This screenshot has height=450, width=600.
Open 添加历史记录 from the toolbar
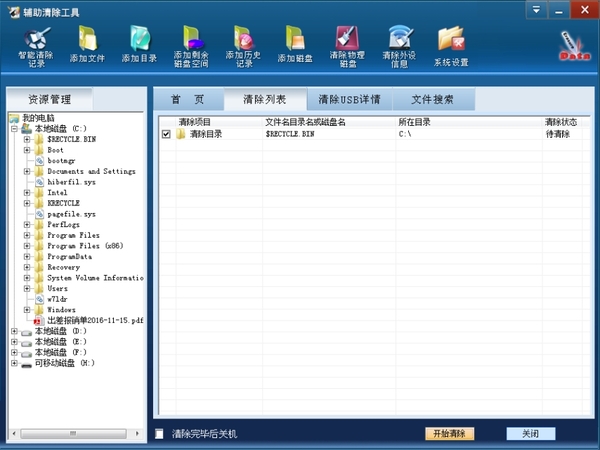243,46
